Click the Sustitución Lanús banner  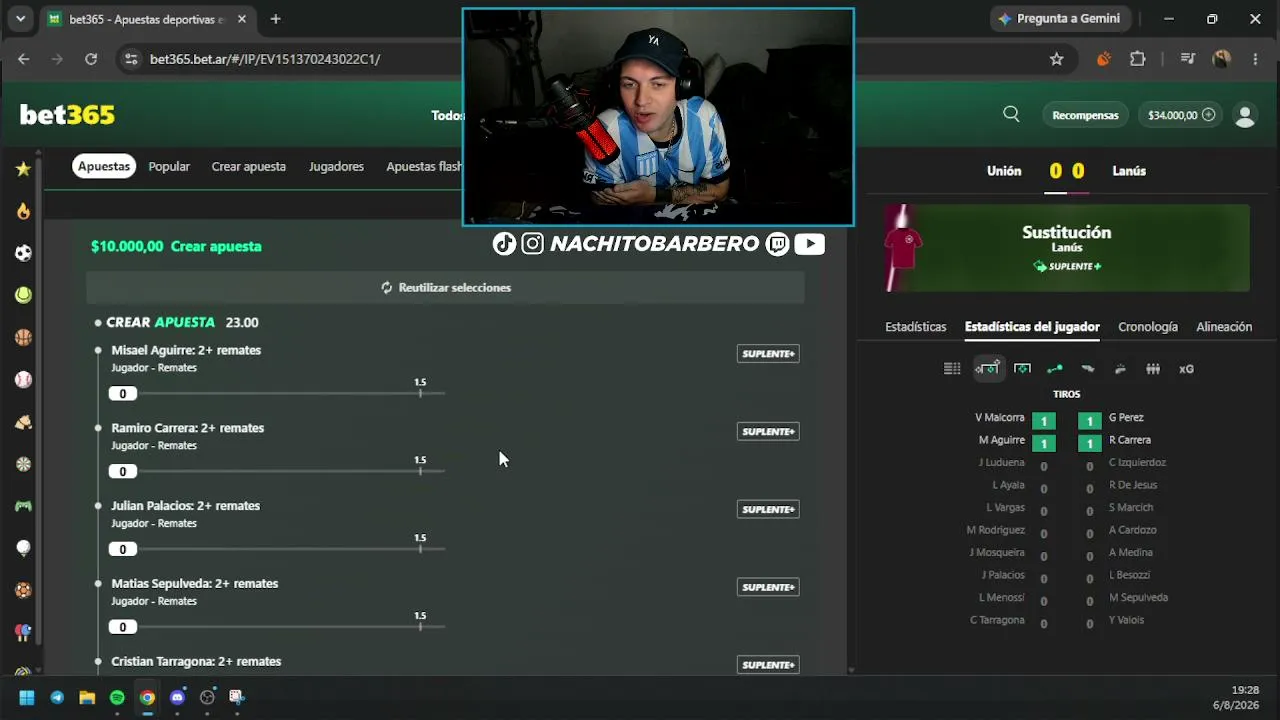click(1066, 248)
